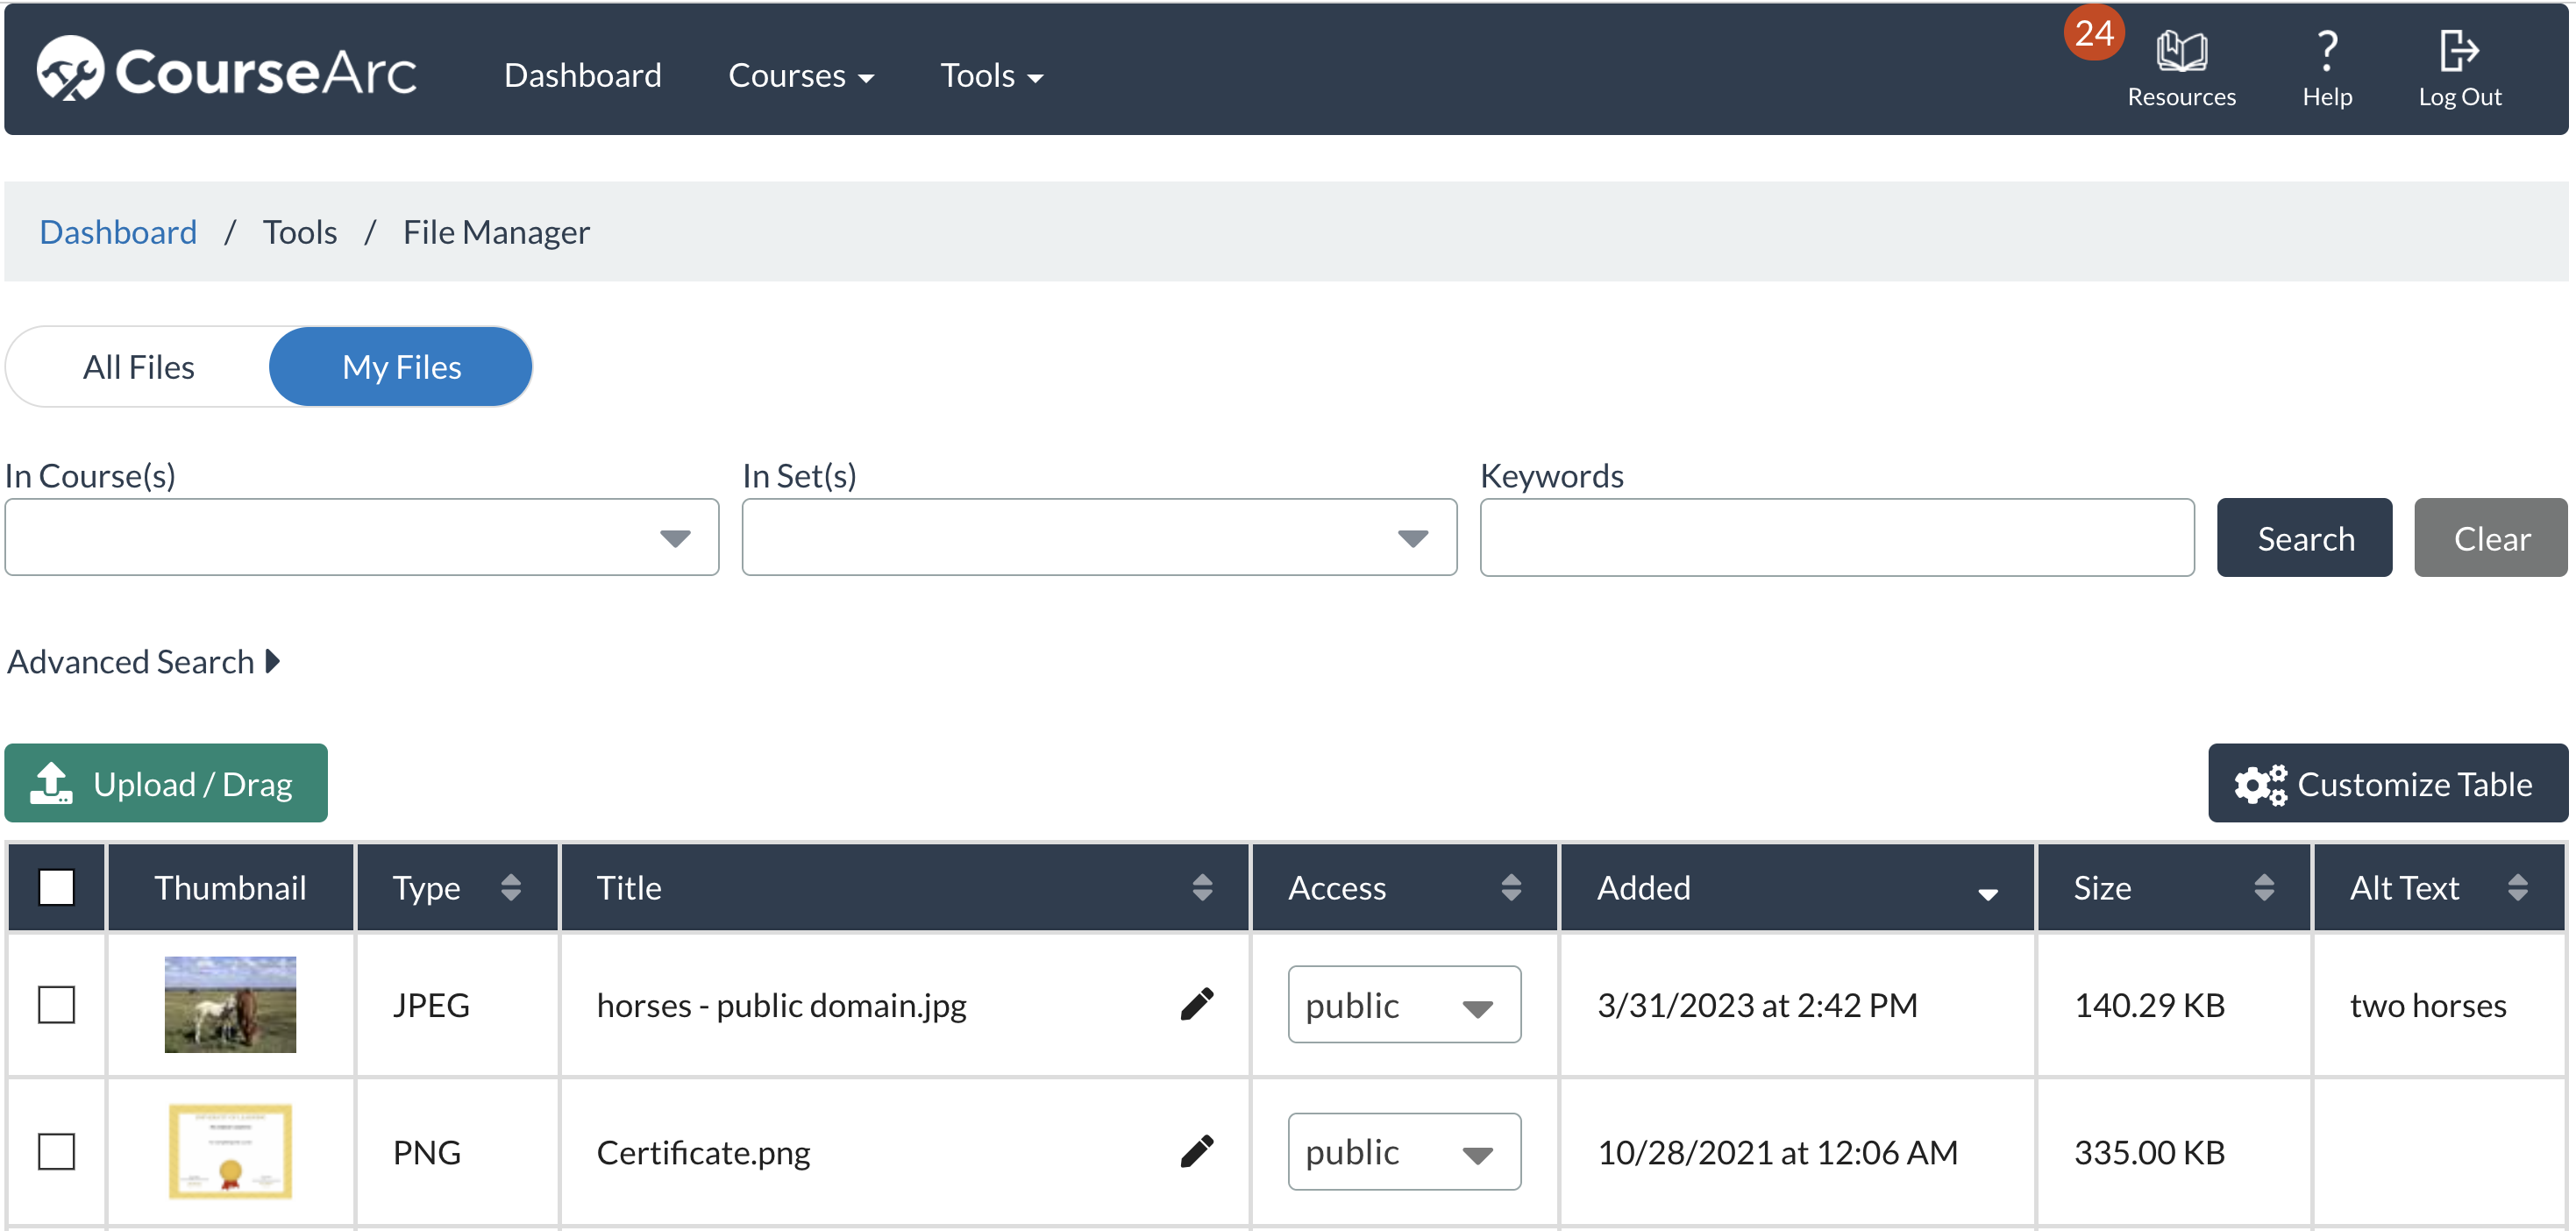This screenshot has height=1231, width=2576.
Task: Sort table by Size column arrows
Action: coord(2263,887)
